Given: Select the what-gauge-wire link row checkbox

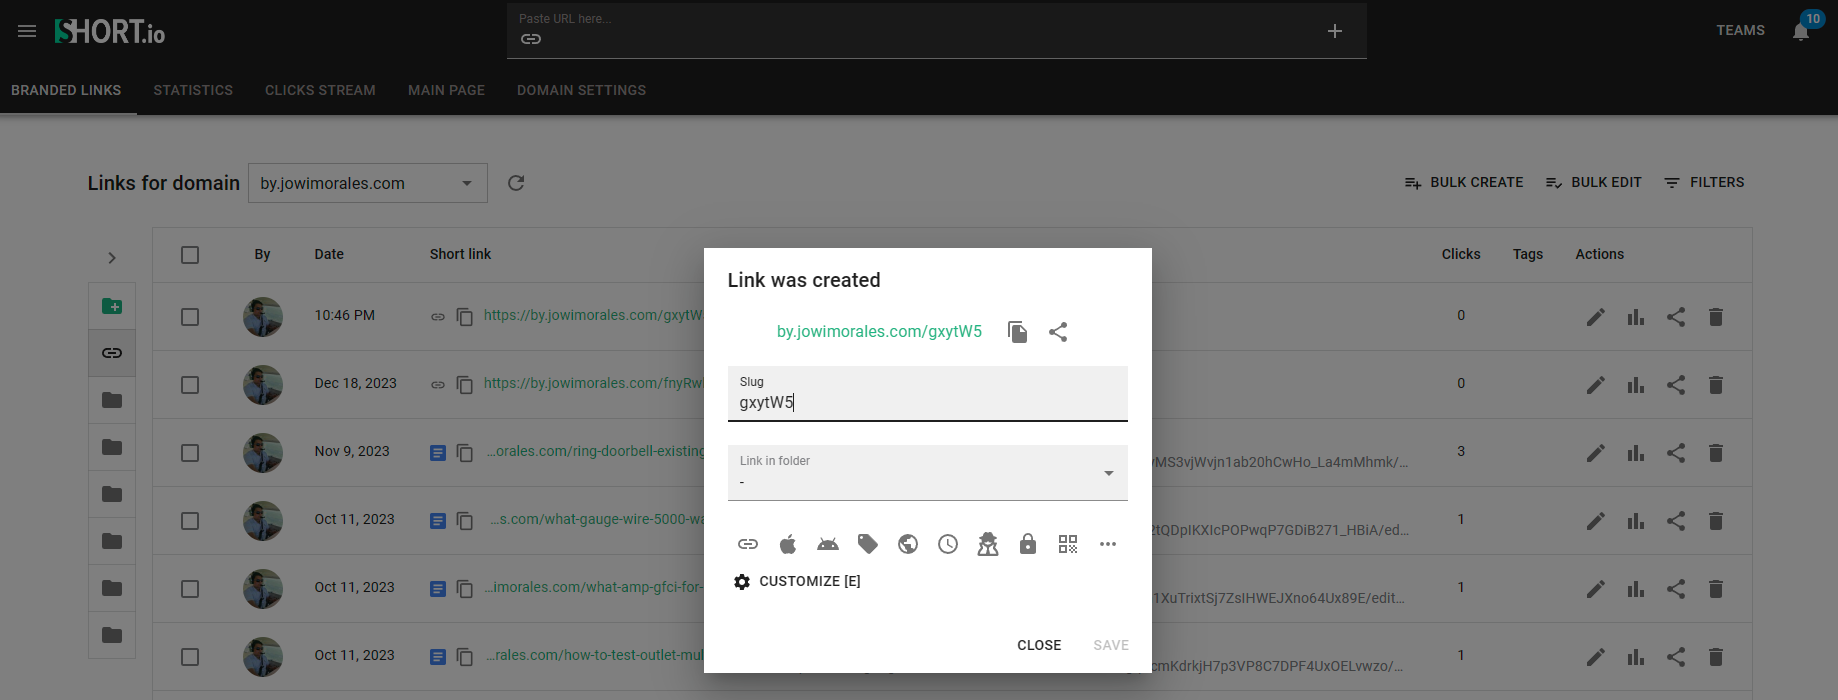Looking at the screenshot, I should 190,521.
